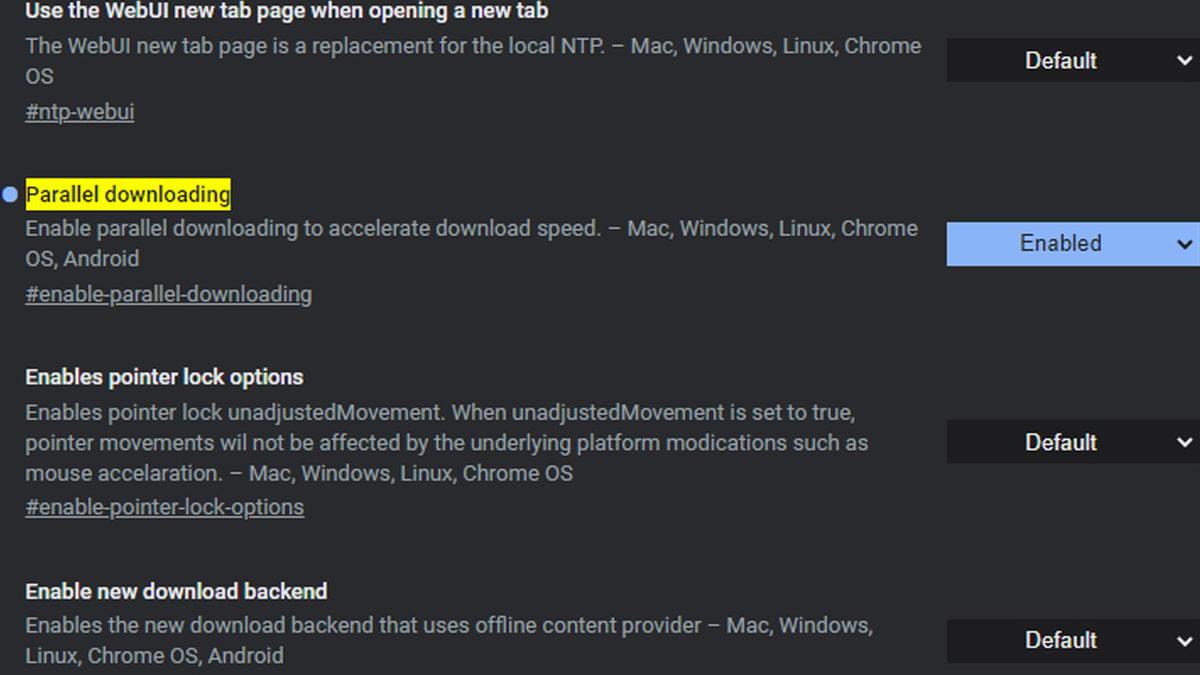
Task: Click the WebUI new tab page flag heading
Action: click(286, 11)
